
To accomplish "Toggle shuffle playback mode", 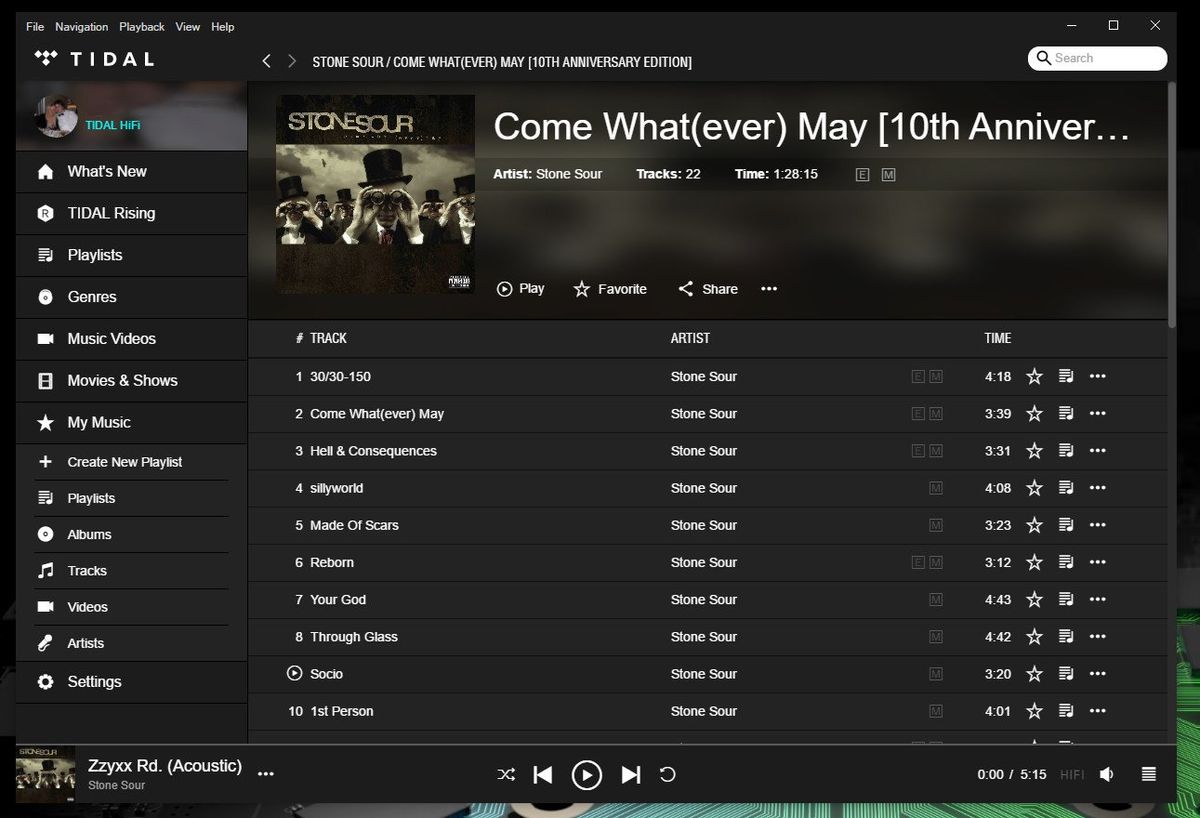I will click(506, 774).
